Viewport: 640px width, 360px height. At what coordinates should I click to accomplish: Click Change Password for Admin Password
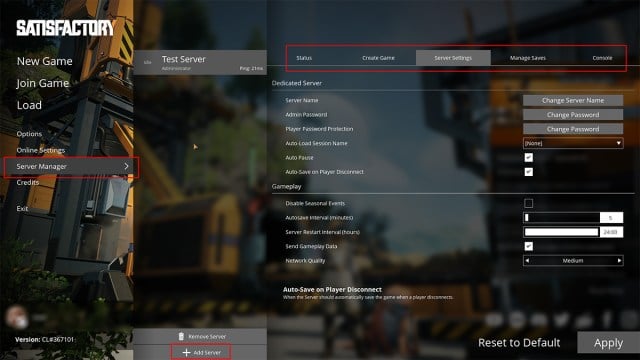point(573,115)
